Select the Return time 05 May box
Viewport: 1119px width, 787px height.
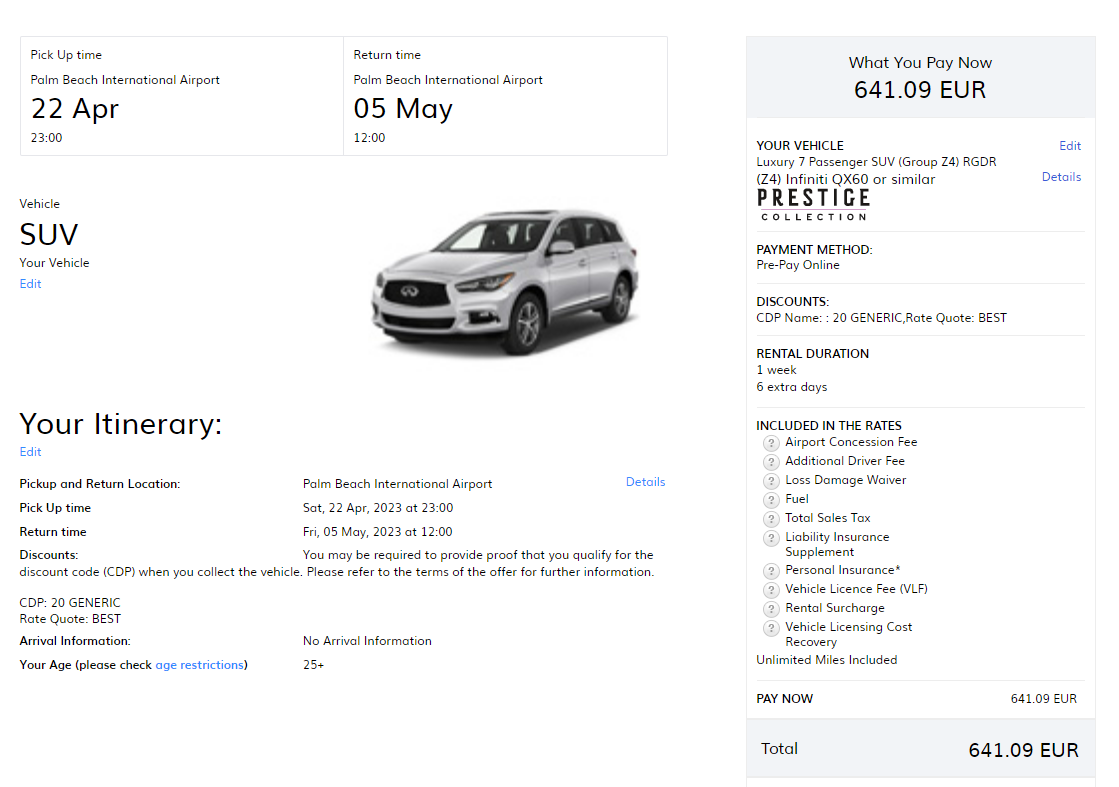pyautogui.click(x=505, y=96)
